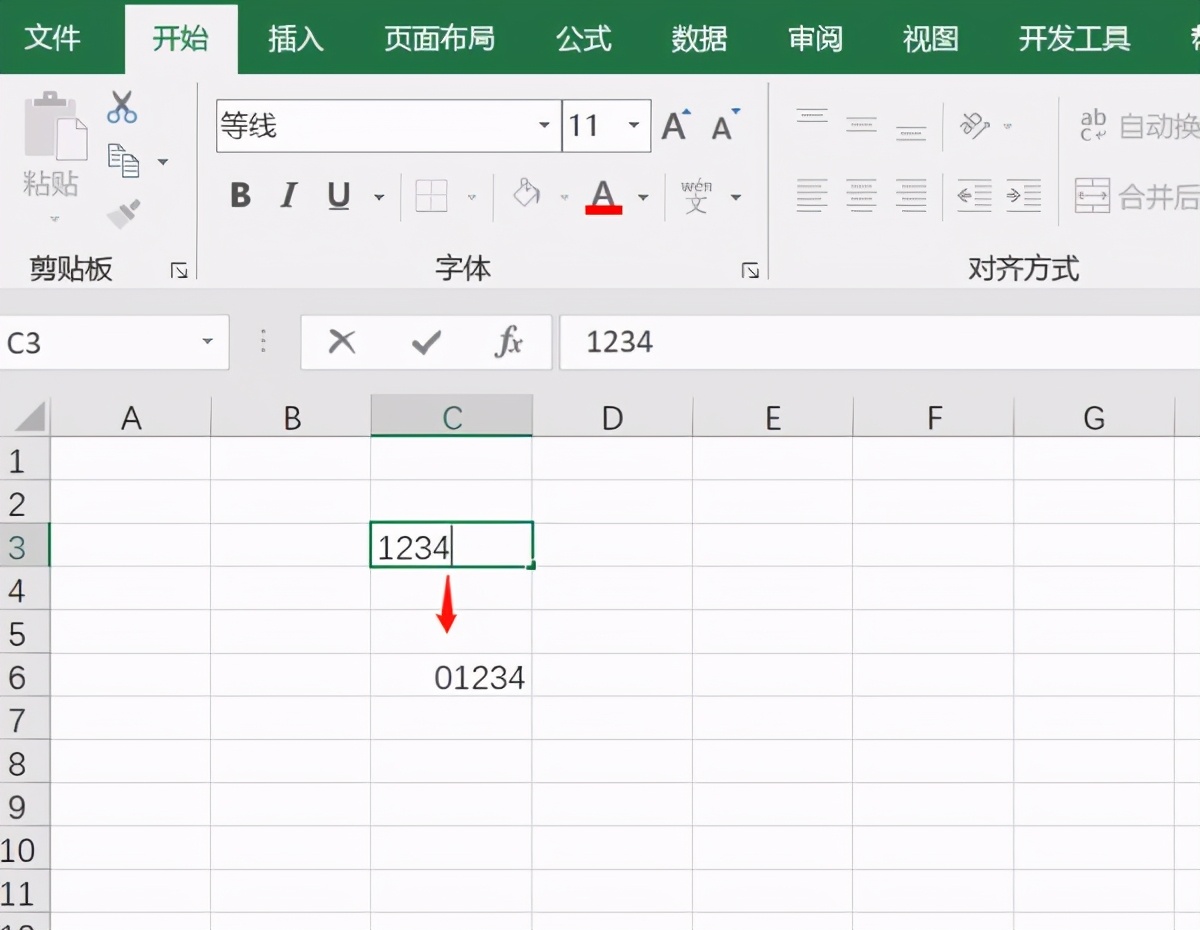The image size is (1200, 930).
Task: Open the 文件 menu tab
Action: click(x=52, y=39)
